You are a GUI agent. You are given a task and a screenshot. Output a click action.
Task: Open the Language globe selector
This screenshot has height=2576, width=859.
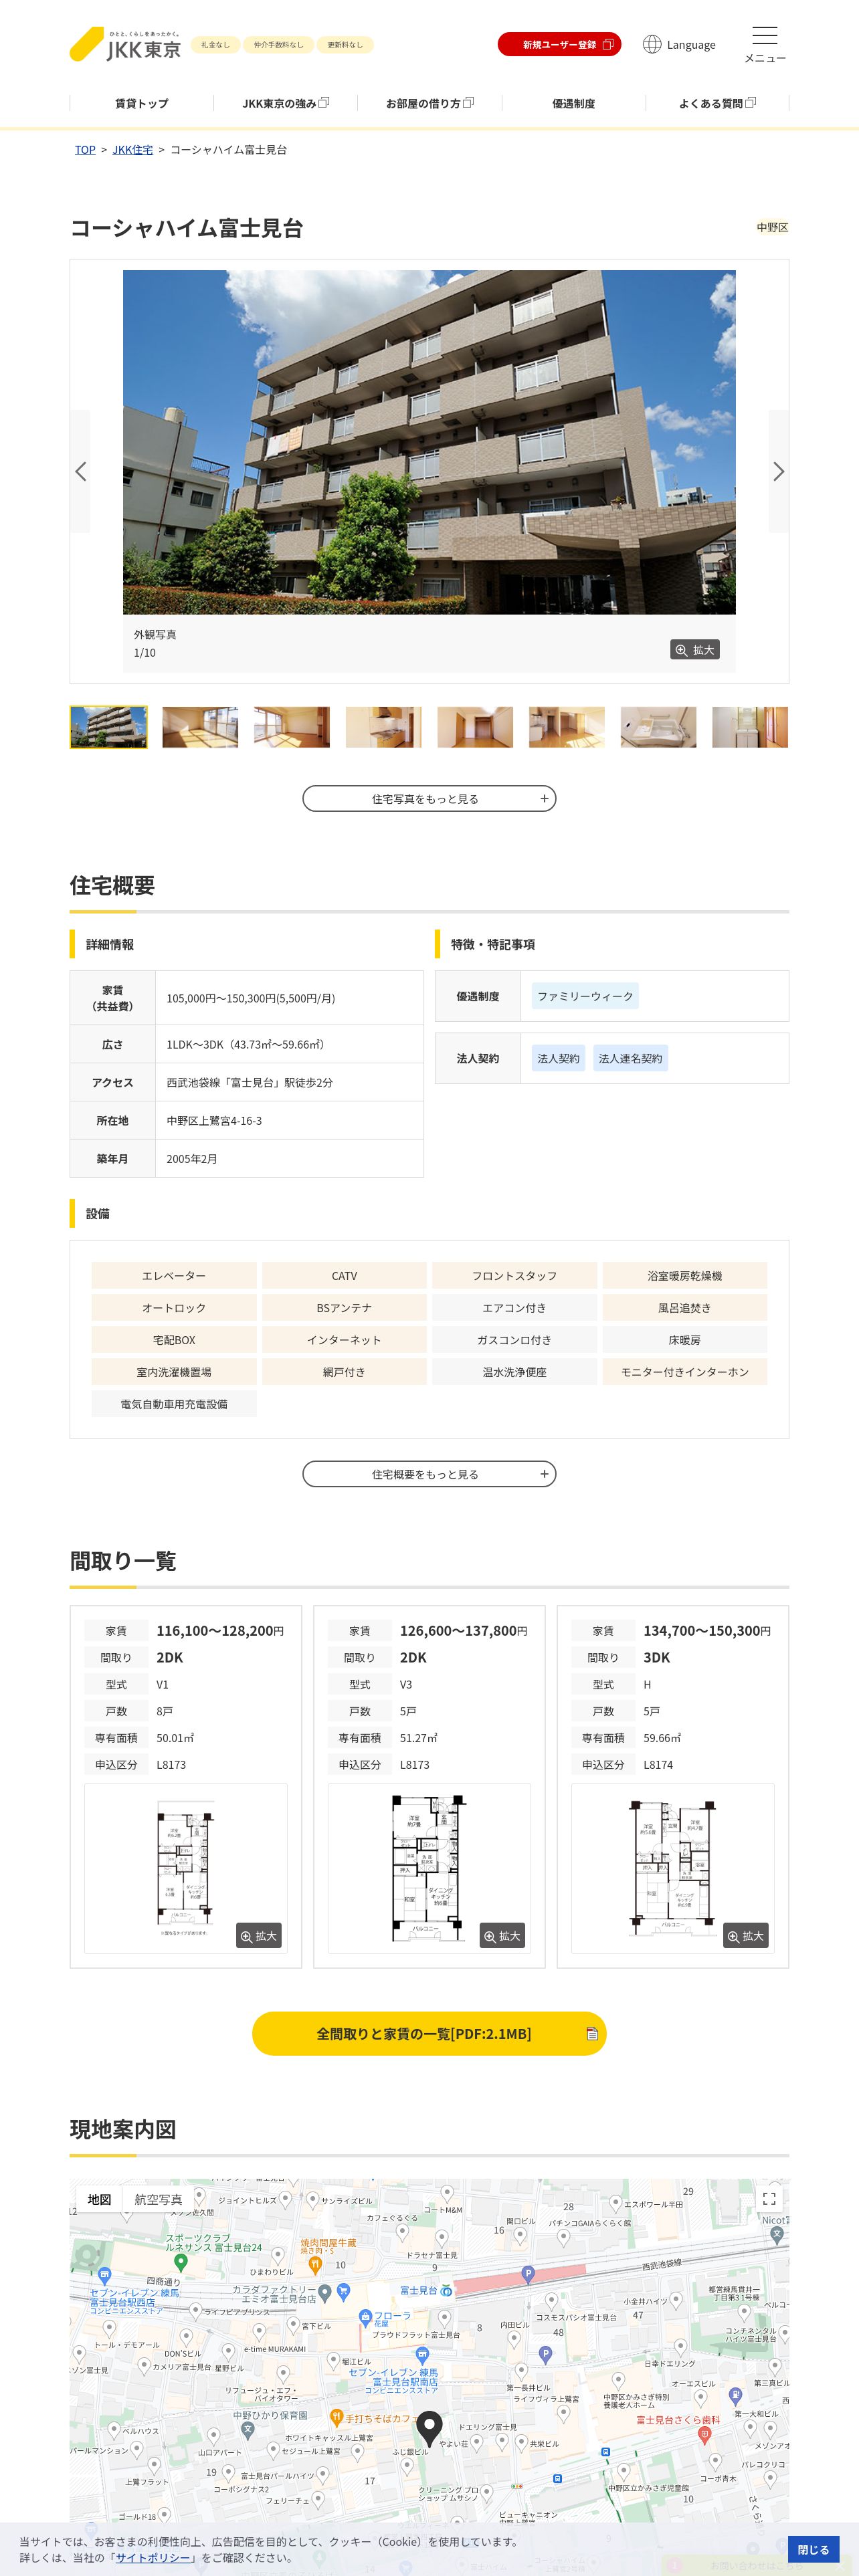[x=679, y=45]
